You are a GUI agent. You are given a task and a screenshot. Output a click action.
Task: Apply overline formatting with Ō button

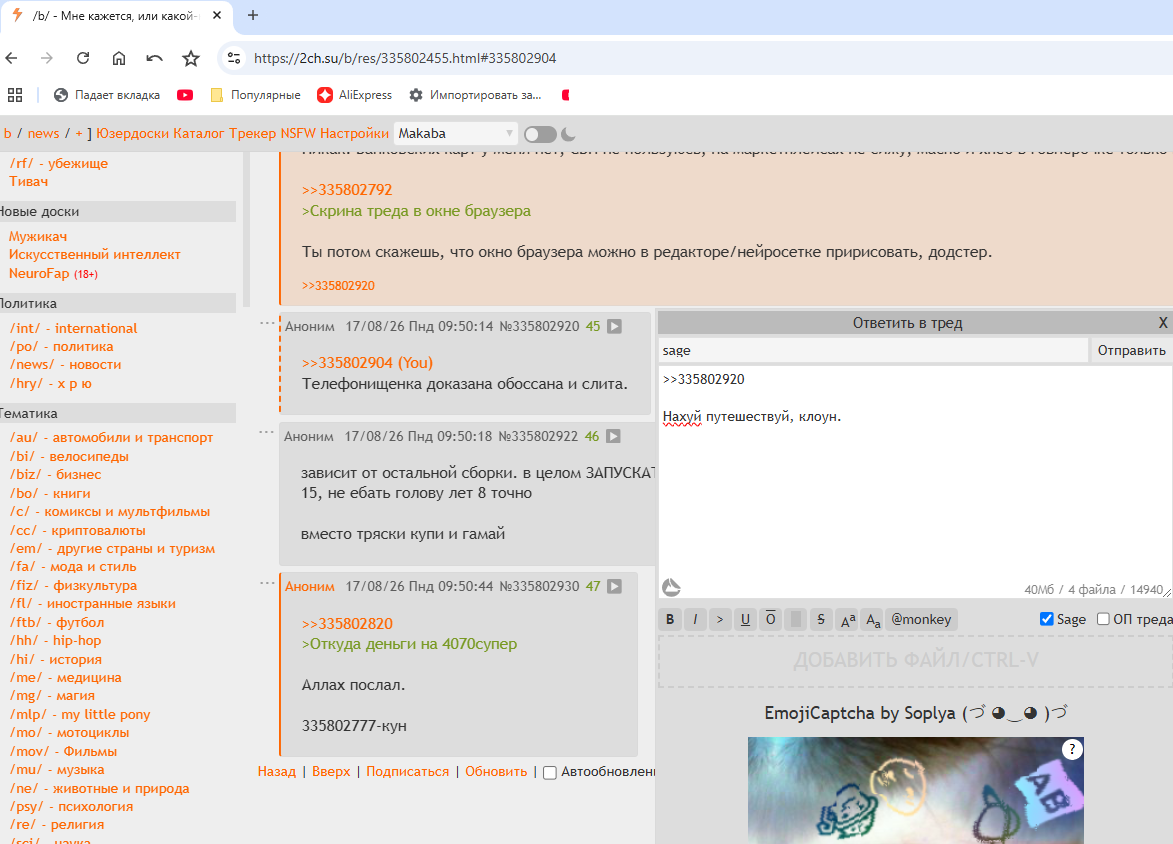coord(771,620)
